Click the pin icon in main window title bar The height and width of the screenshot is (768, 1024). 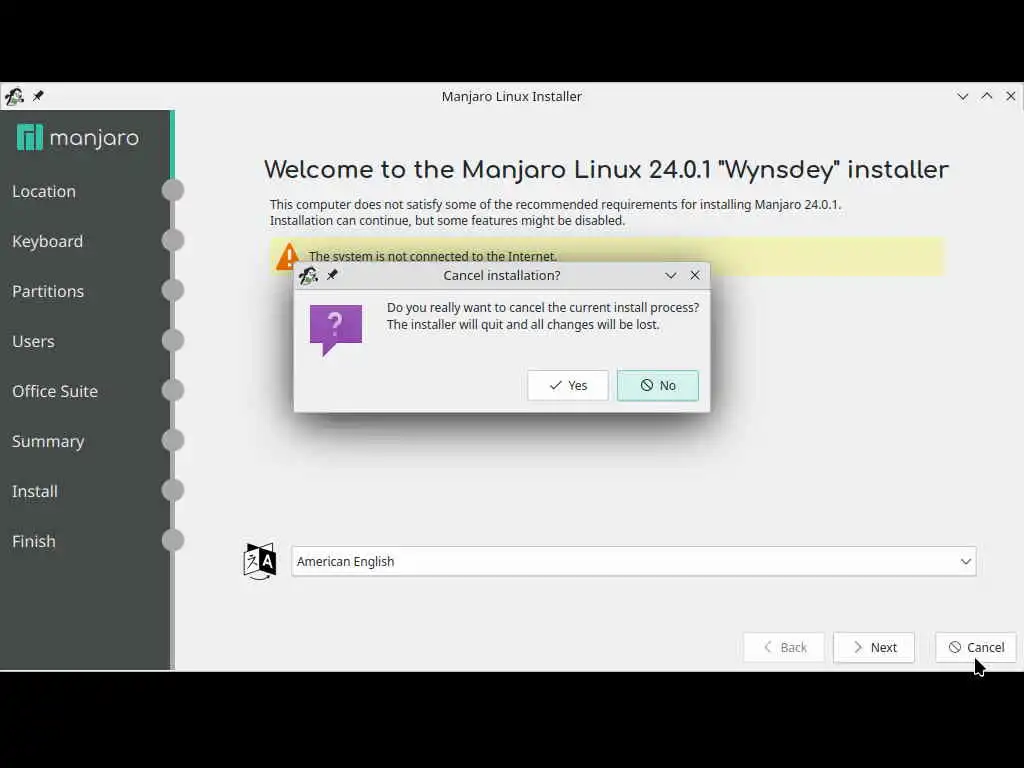click(x=38, y=96)
